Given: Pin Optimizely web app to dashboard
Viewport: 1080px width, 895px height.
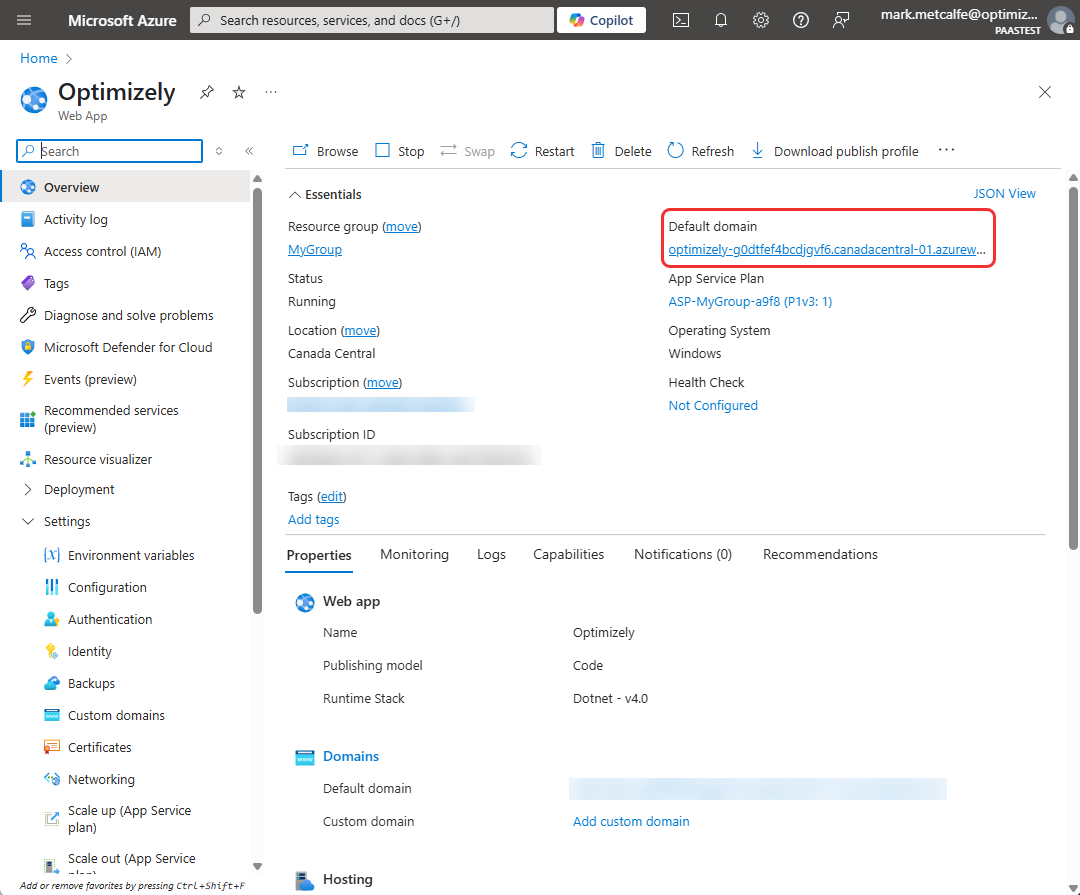Looking at the screenshot, I should (207, 92).
